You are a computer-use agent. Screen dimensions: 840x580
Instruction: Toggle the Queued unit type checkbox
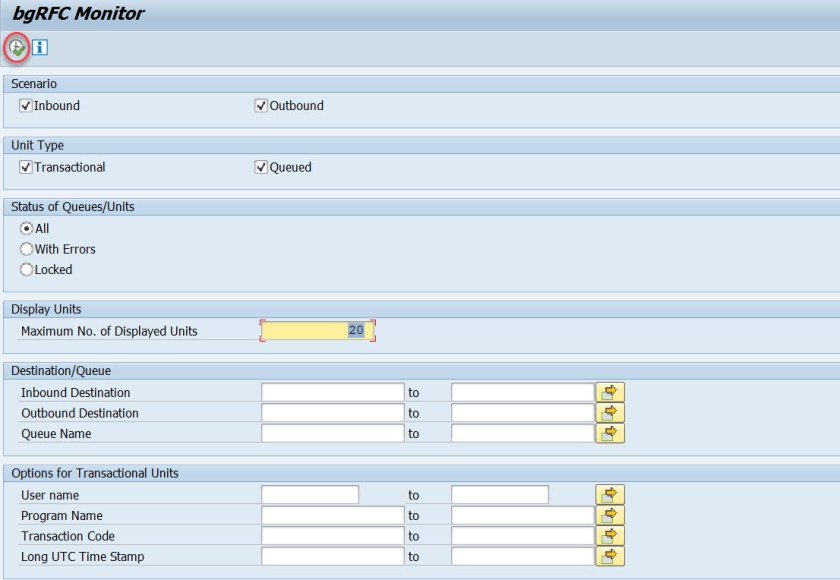[262, 168]
